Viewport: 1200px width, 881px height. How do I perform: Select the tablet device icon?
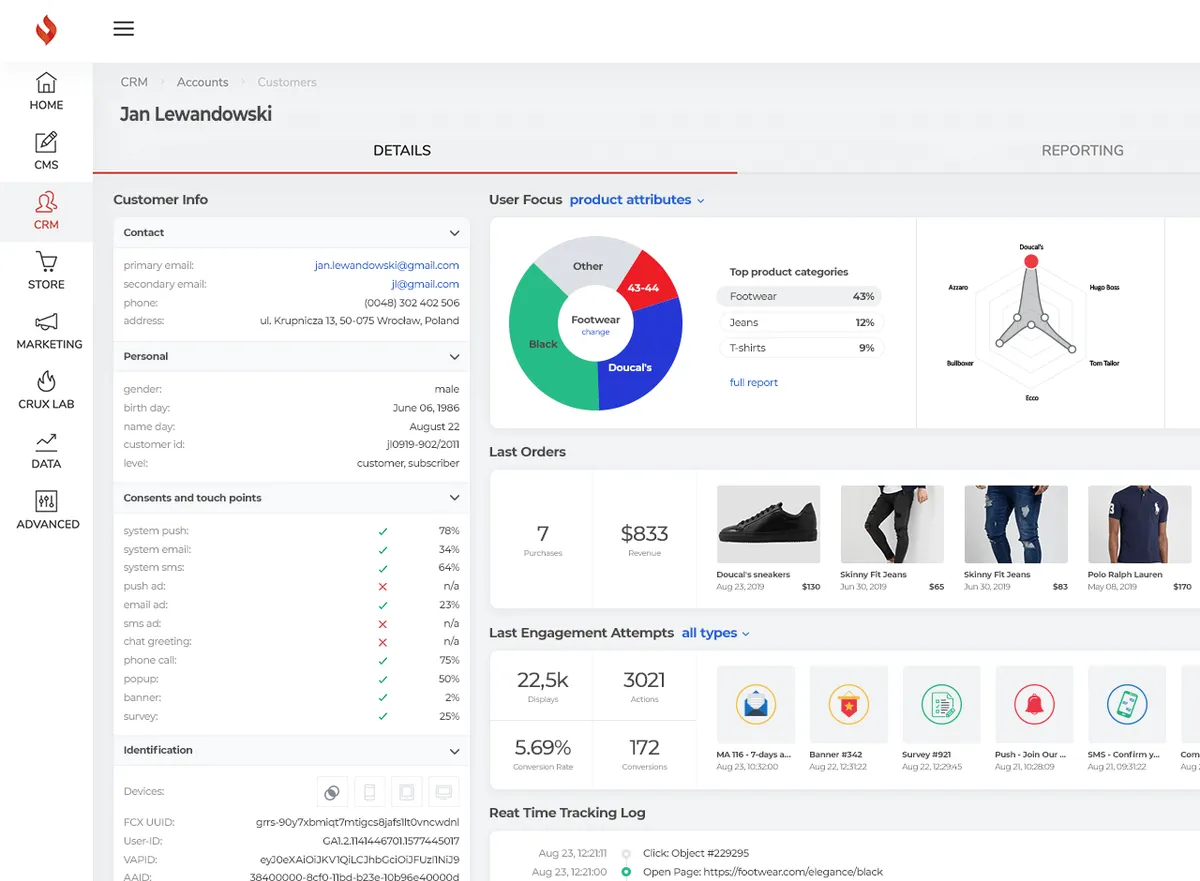click(406, 792)
